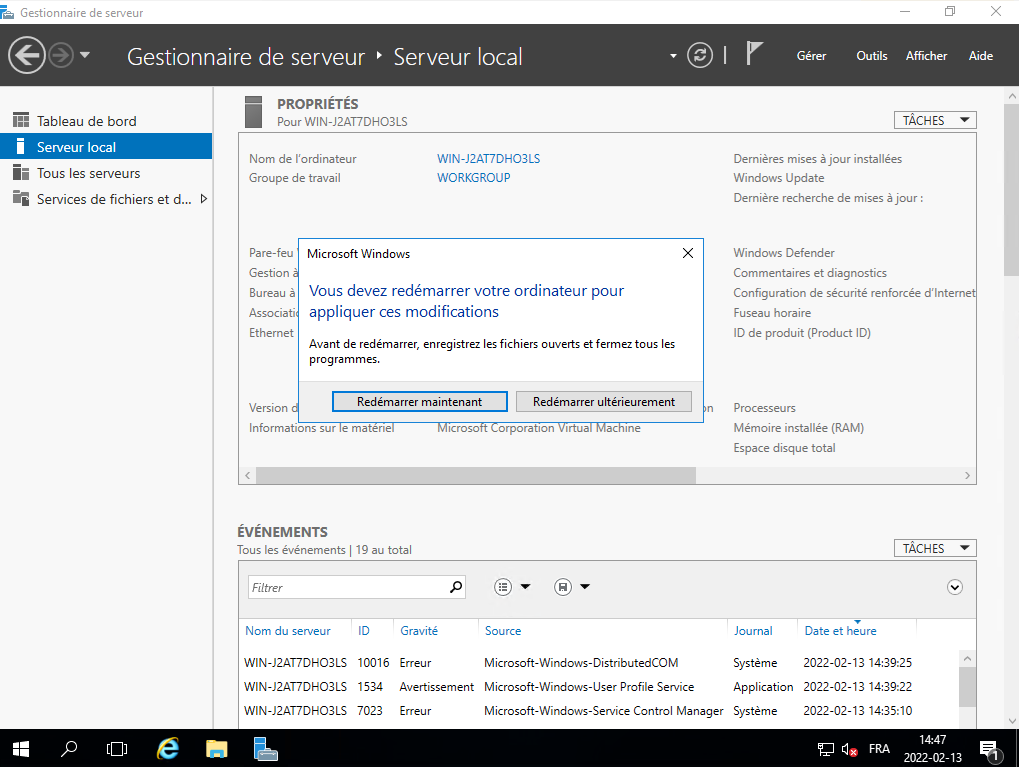Click the refresh icon in header
1019x767 pixels.
coord(702,55)
